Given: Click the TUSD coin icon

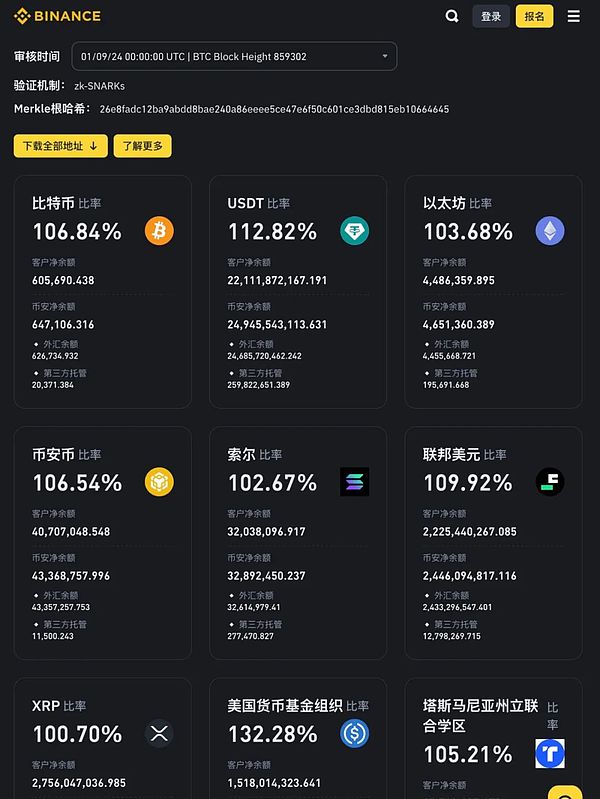Looking at the screenshot, I should tap(549, 753).
